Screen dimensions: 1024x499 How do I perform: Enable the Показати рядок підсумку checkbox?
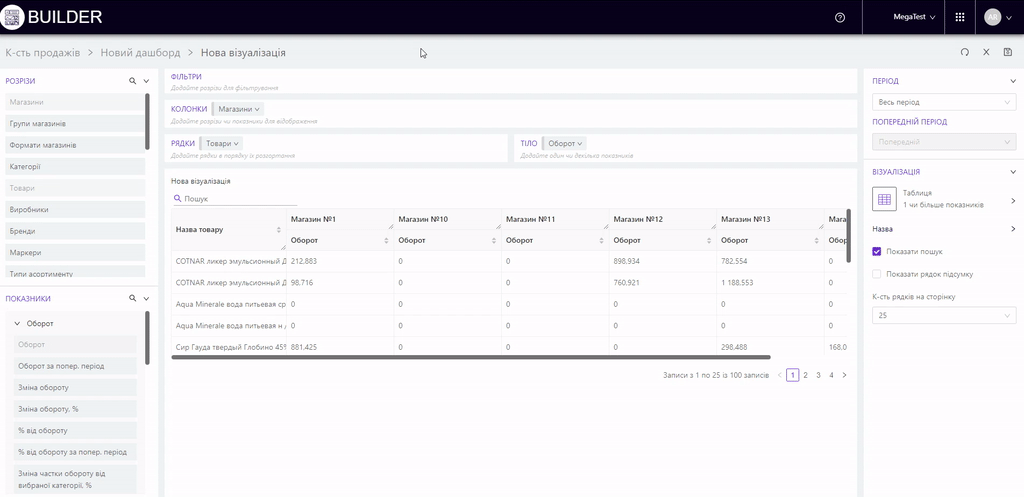[877, 273]
